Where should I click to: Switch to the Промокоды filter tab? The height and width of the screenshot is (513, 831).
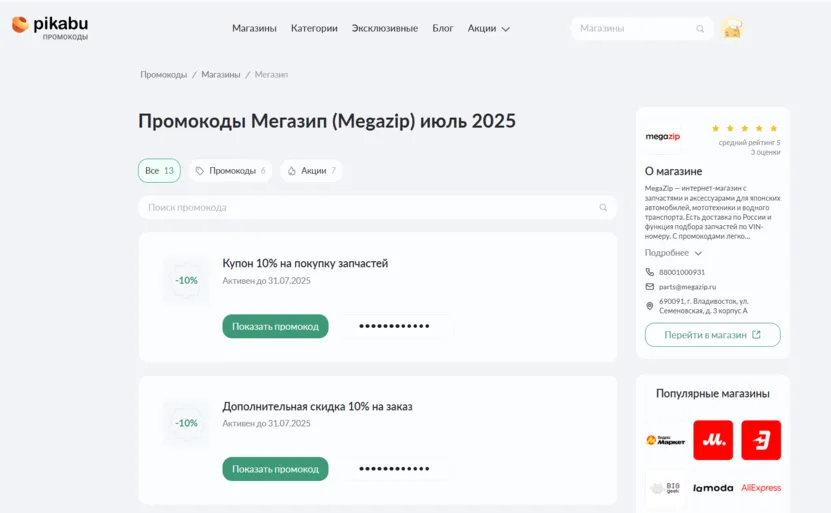click(231, 171)
